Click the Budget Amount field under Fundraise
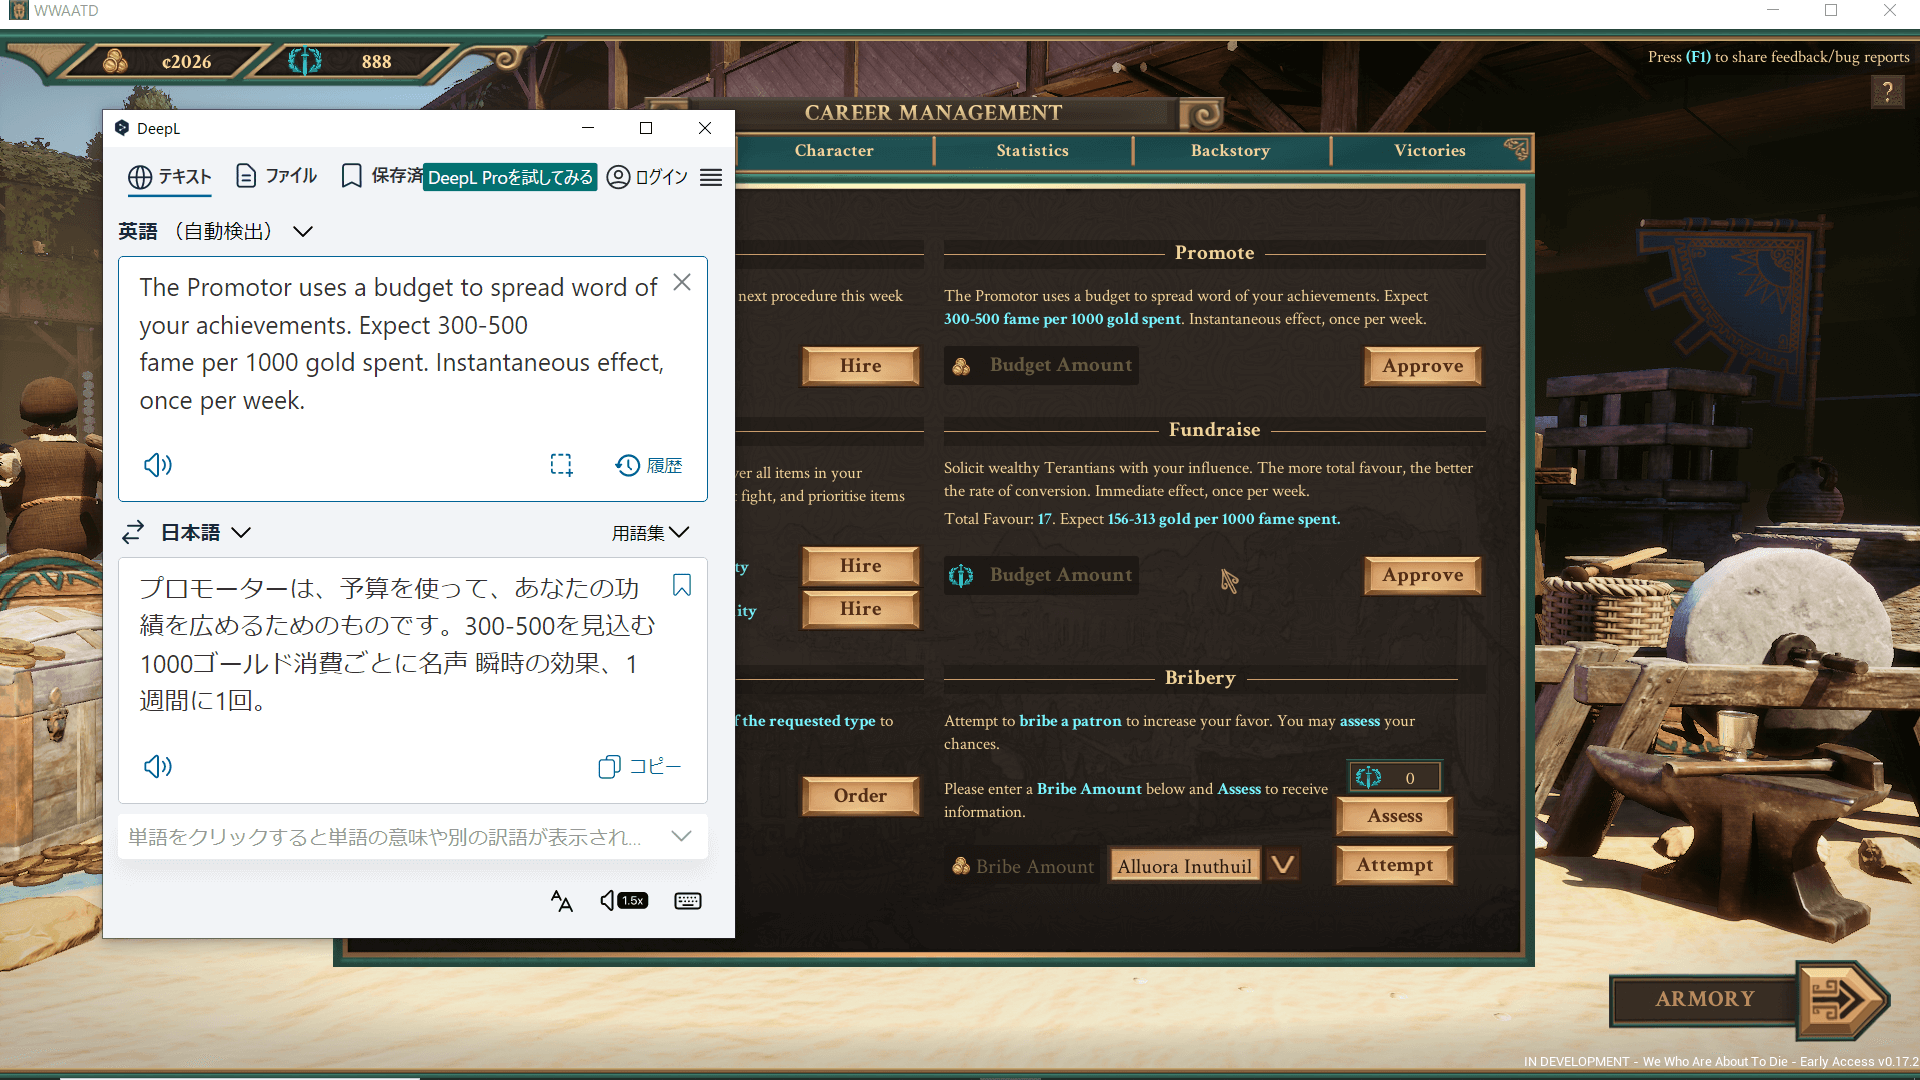The height and width of the screenshot is (1080, 1920). (1041, 575)
